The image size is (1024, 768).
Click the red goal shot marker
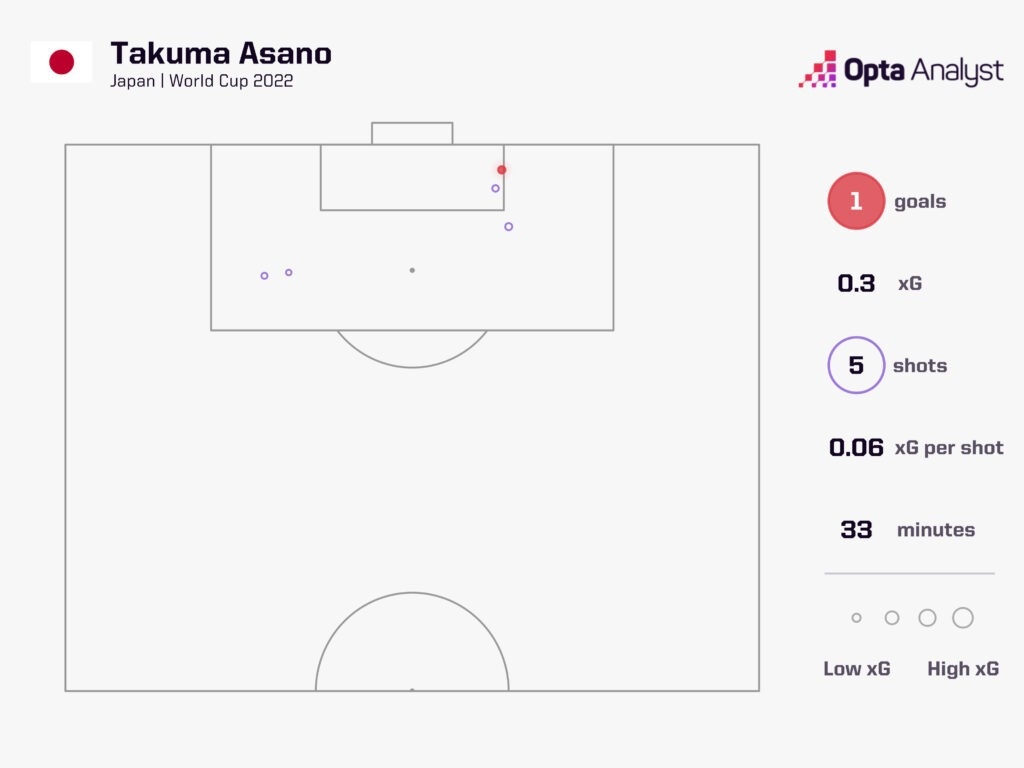click(502, 170)
